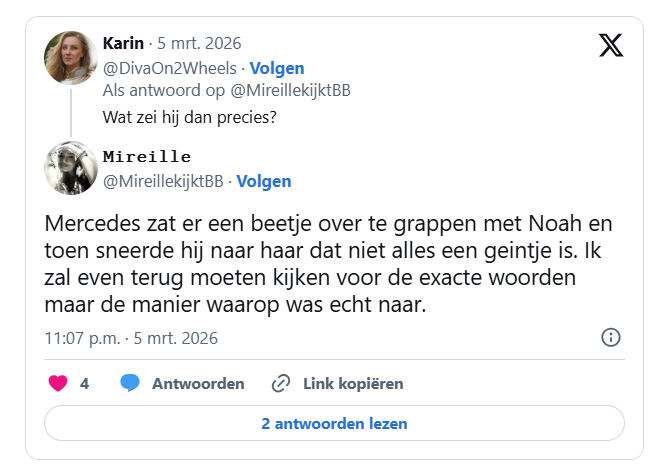Click the Antwoorden reply button
The height and width of the screenshot is (469, 662).
(198, 383)
